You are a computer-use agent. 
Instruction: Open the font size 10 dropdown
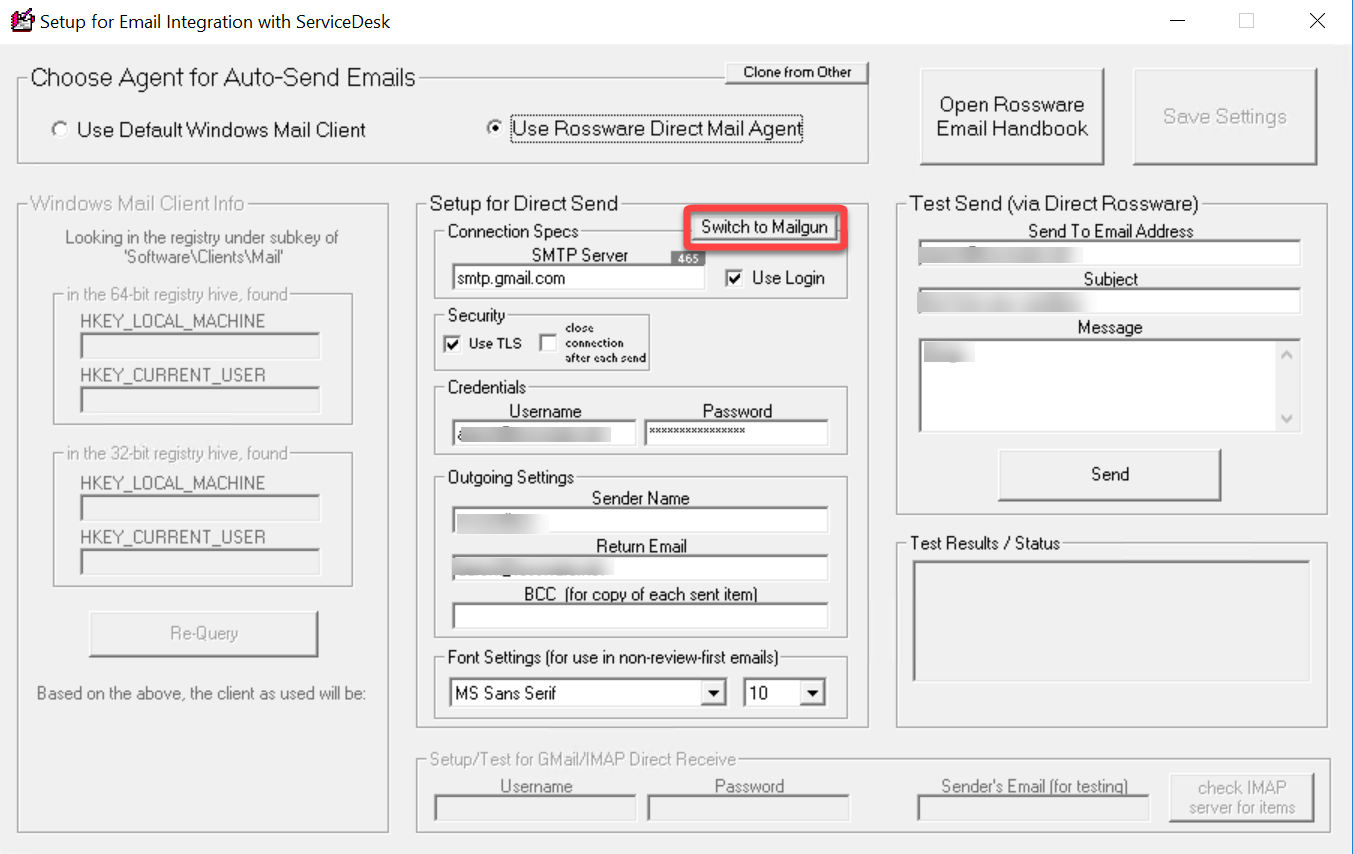pos(811,692)
